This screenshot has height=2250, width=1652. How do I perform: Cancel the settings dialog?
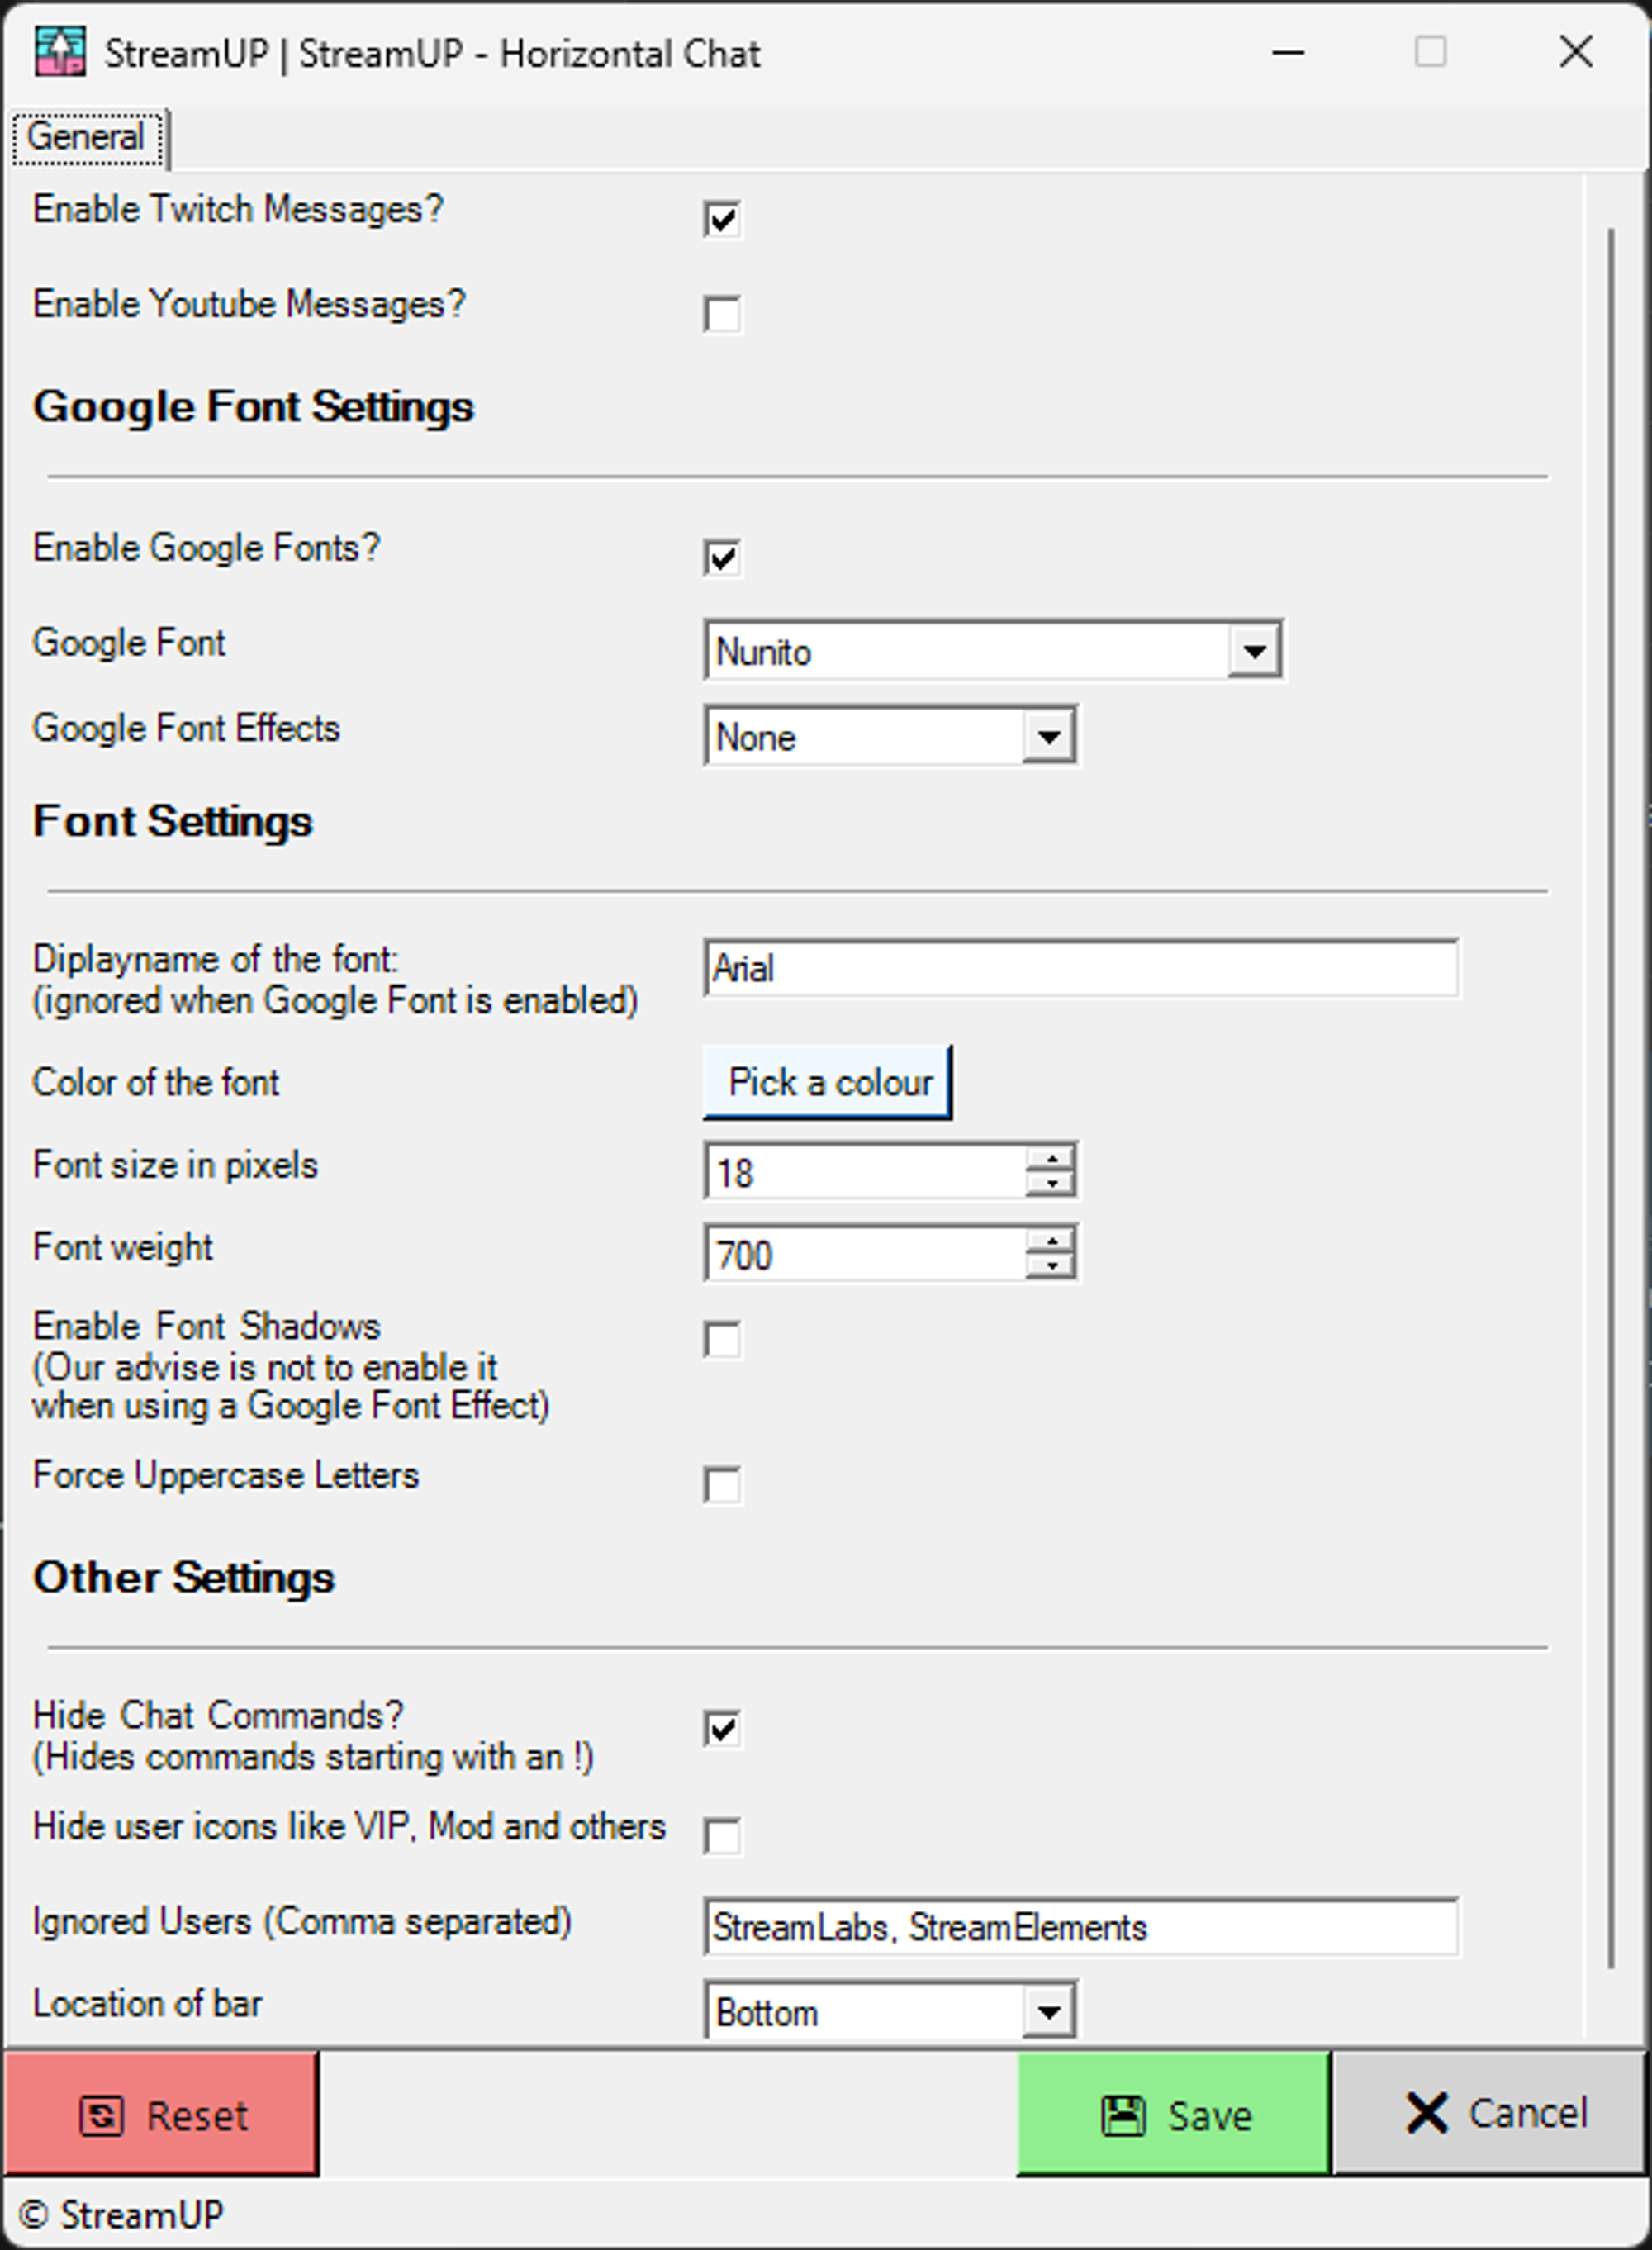[1490, 2115]
